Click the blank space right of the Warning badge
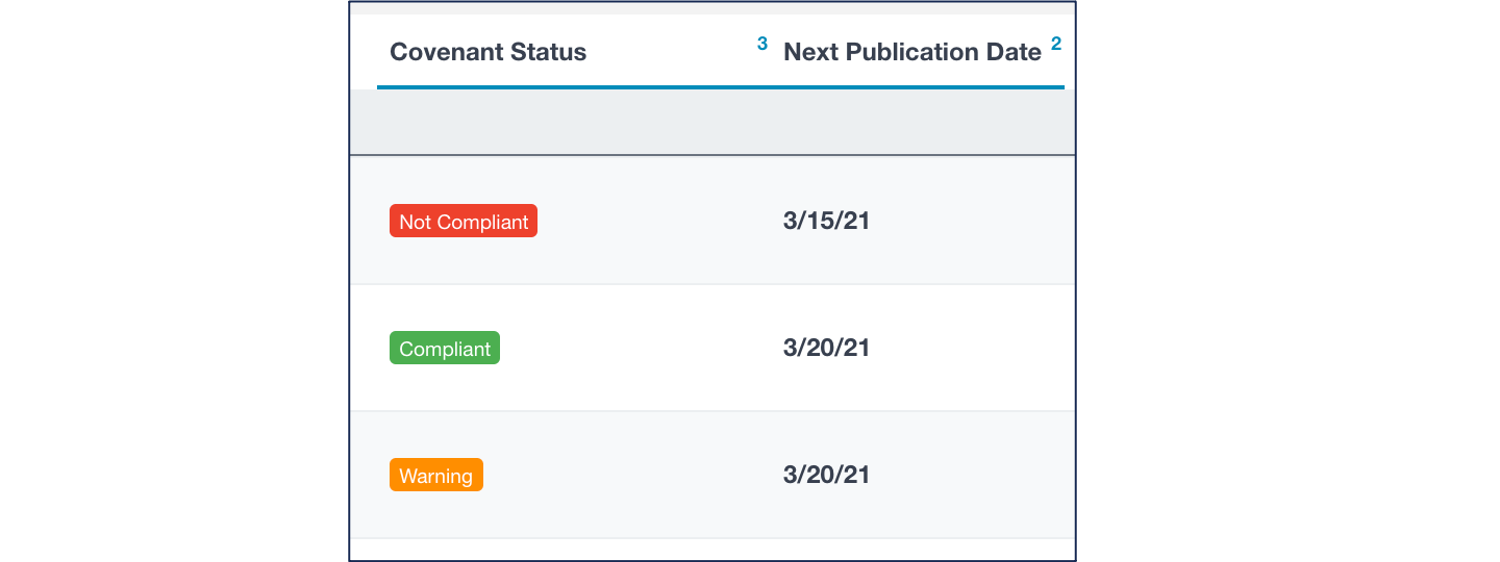Screen dimensions: 1500x562 pyautogui.click(x=620, y=475)
